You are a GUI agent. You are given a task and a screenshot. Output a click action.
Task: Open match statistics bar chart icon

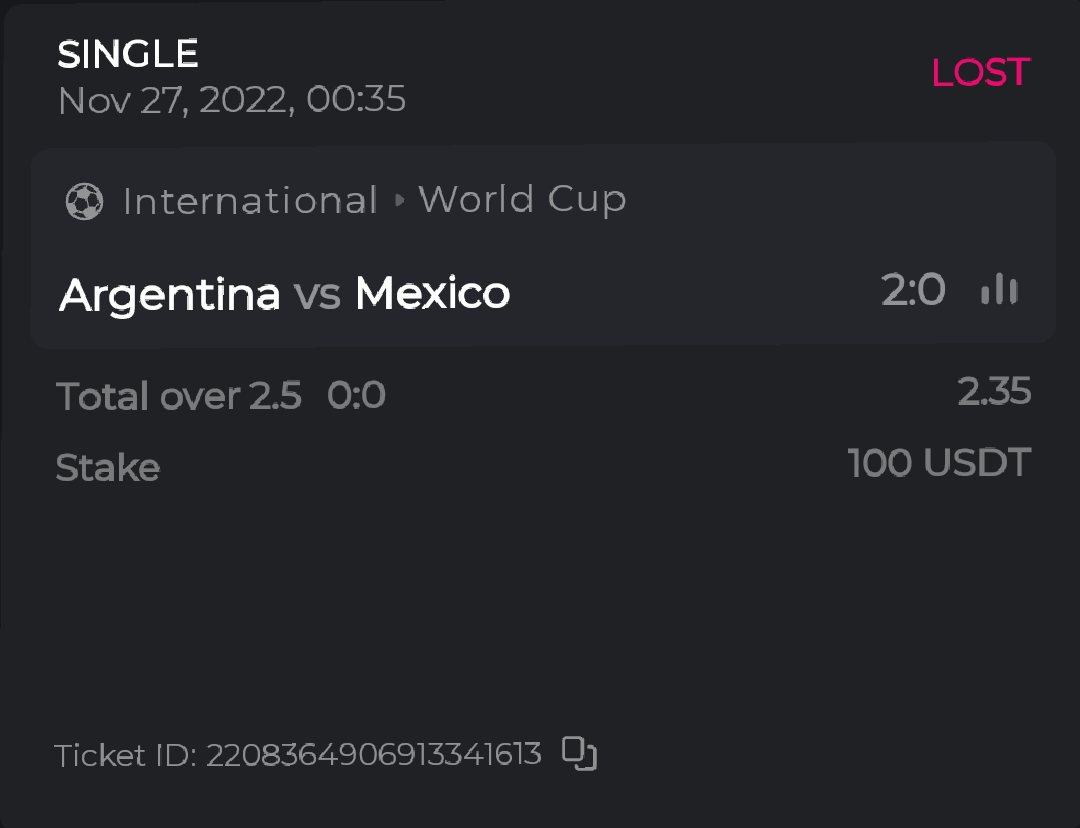tap(999, 291)
